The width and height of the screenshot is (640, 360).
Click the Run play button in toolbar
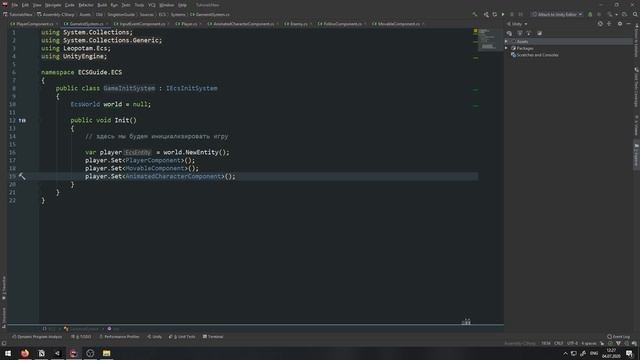[503, 14]
